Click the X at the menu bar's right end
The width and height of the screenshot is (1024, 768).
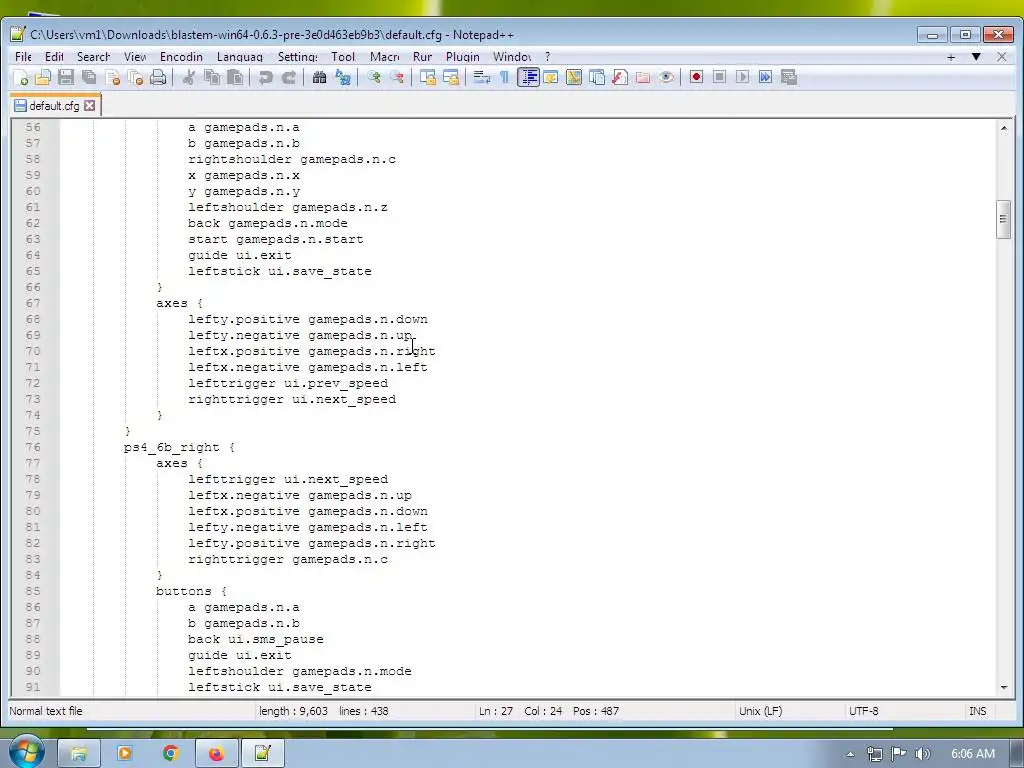(1002, 57)
